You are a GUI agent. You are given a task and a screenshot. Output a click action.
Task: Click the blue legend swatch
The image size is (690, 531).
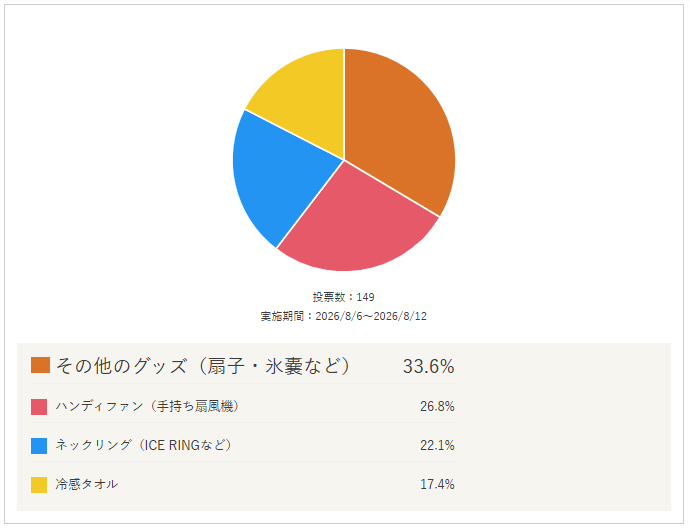39,446
